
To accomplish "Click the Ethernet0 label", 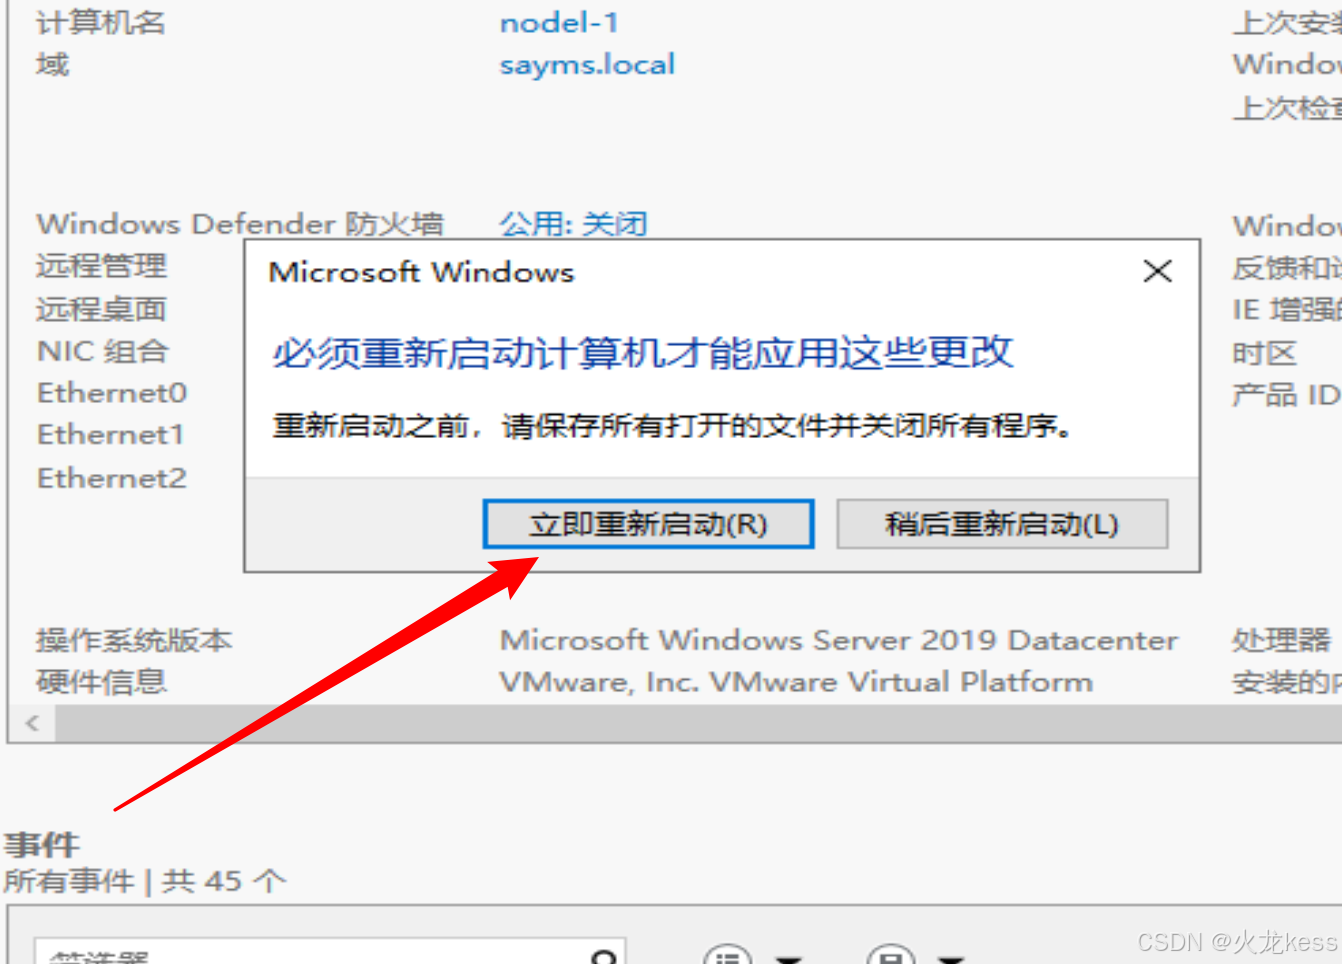I will point(112,393).
